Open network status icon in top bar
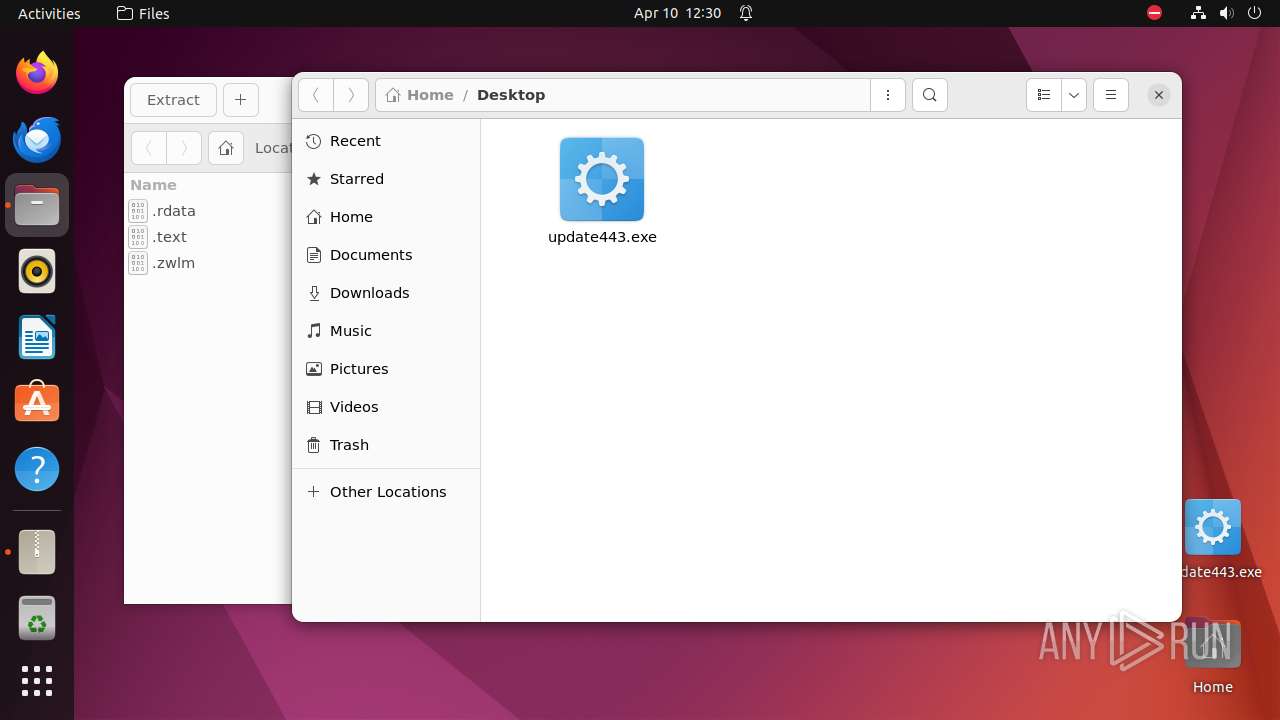Image resolution: width=1280 pixels, height=720 pixels. (x=1198, y=13)
